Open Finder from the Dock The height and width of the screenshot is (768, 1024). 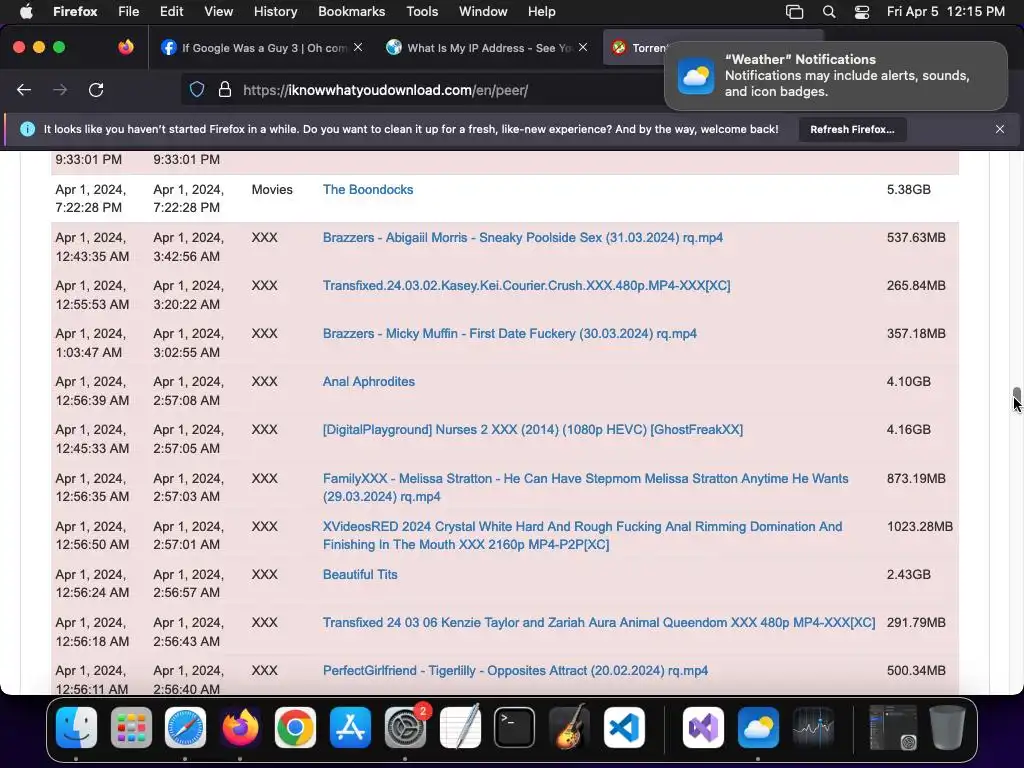[76, 727]
